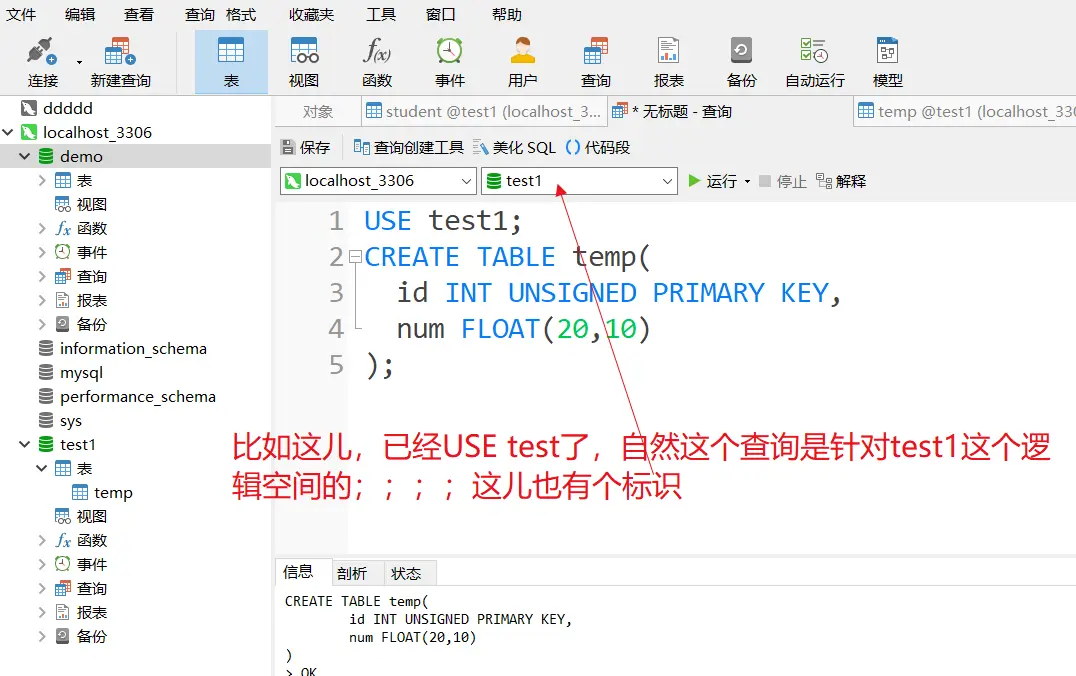
Task: Insert a 代码段 (Code Snippet)
Action: pyautogui.click(x=598, y=148)
